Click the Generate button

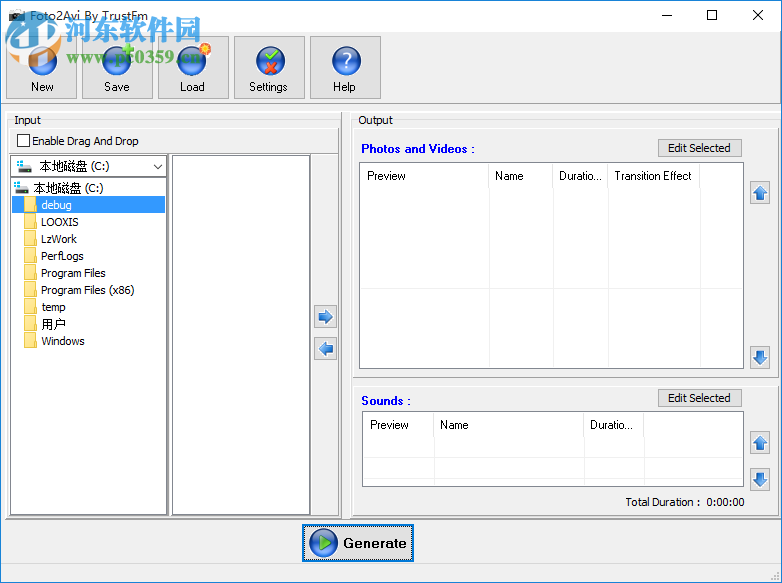pos(358,543)
